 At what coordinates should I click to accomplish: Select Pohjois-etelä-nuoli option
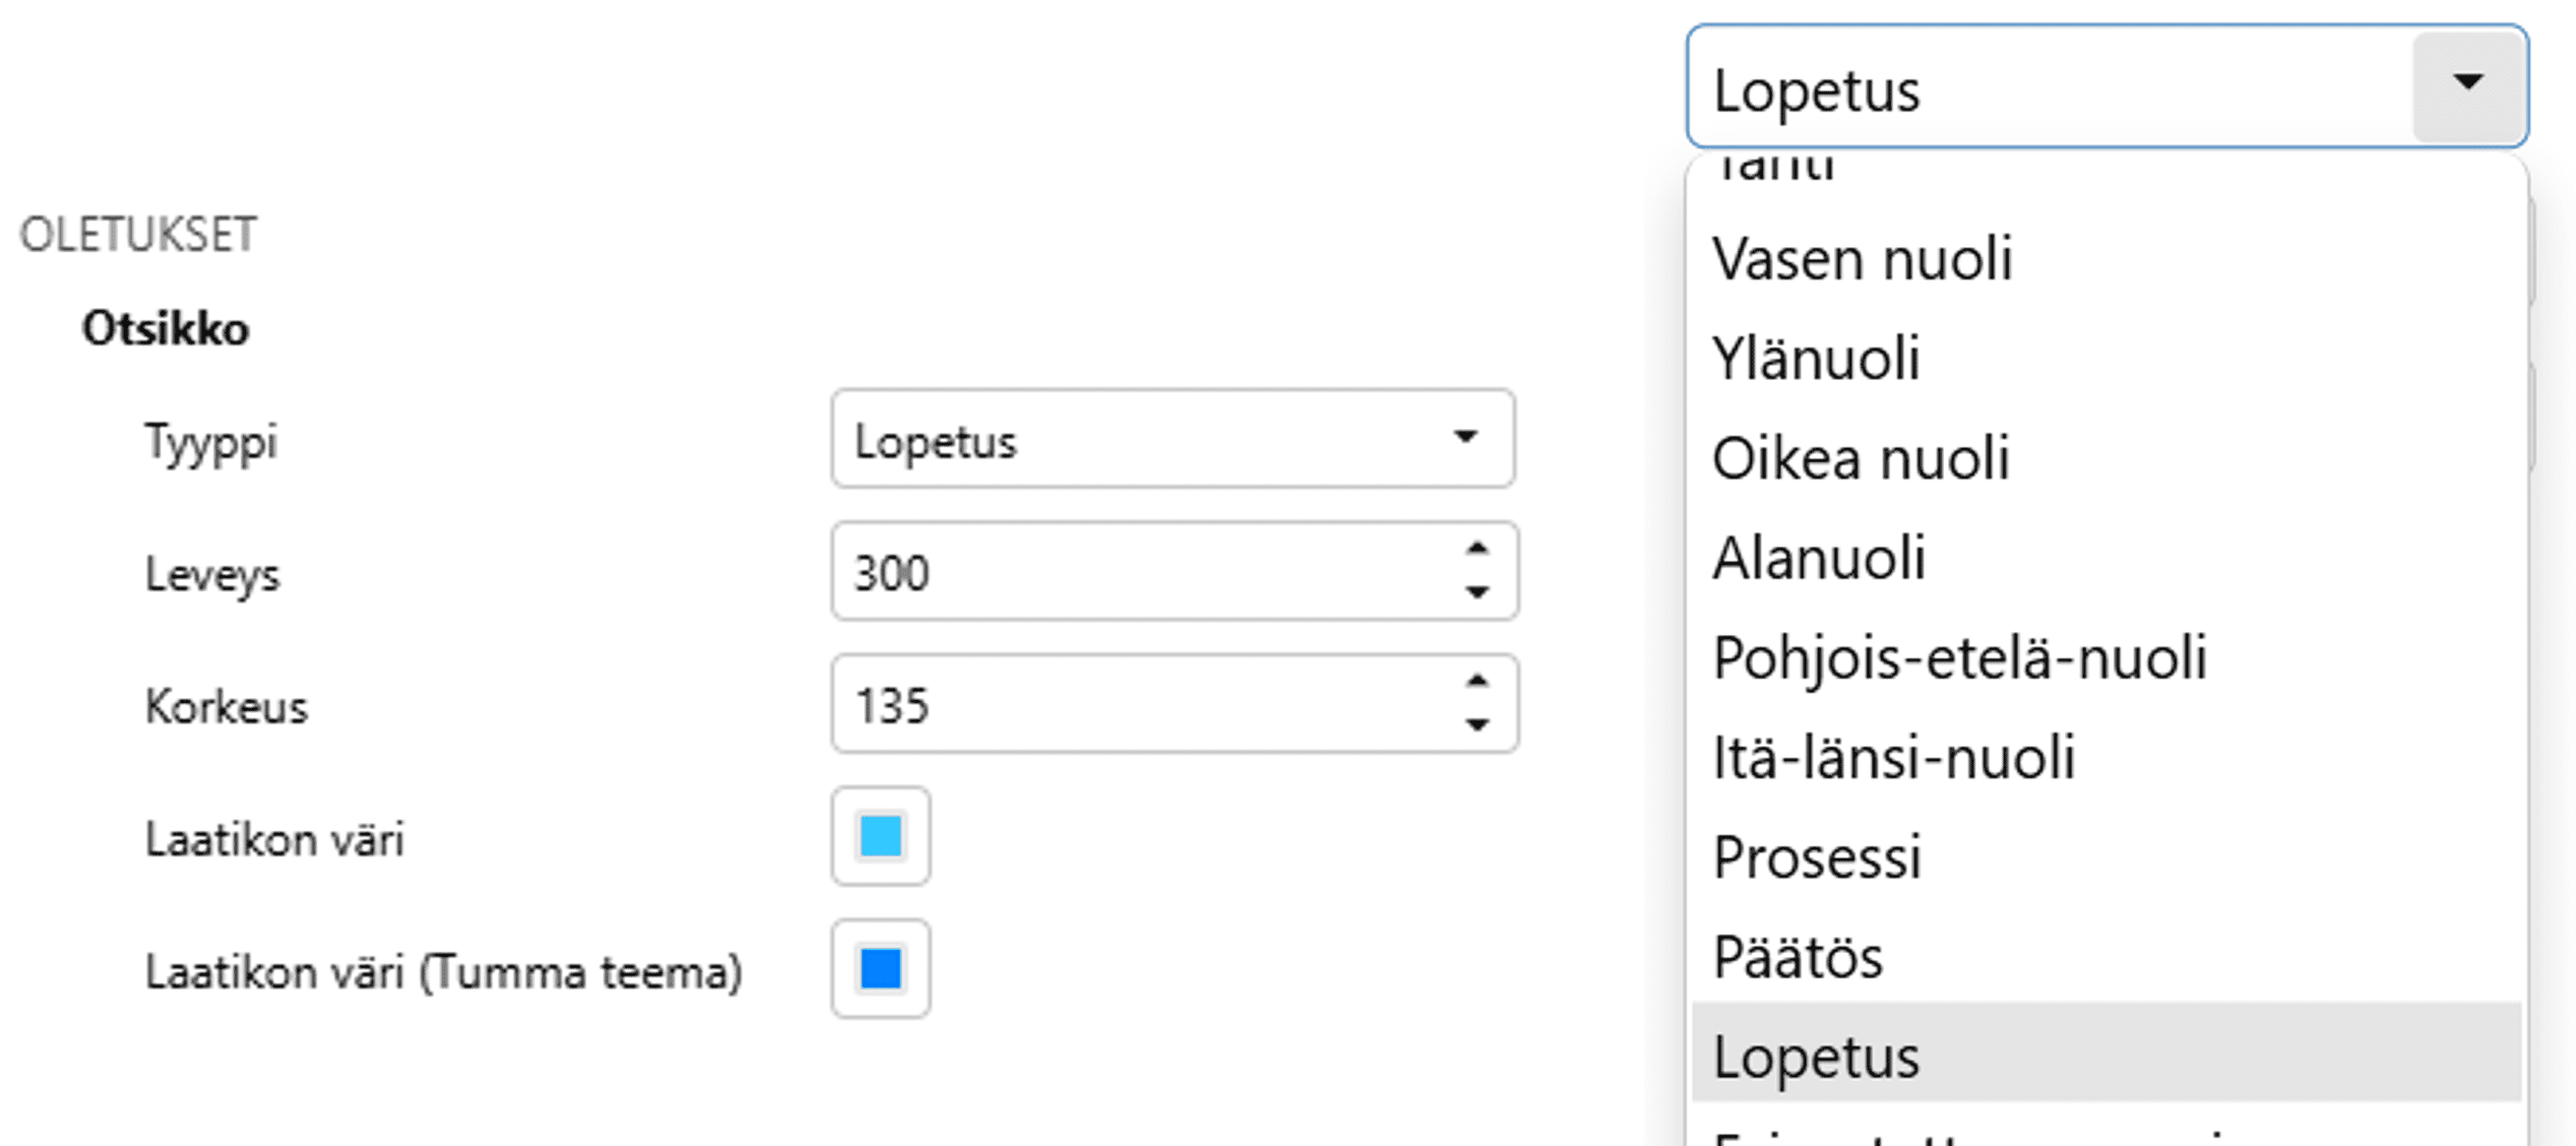pos(1959,658)
